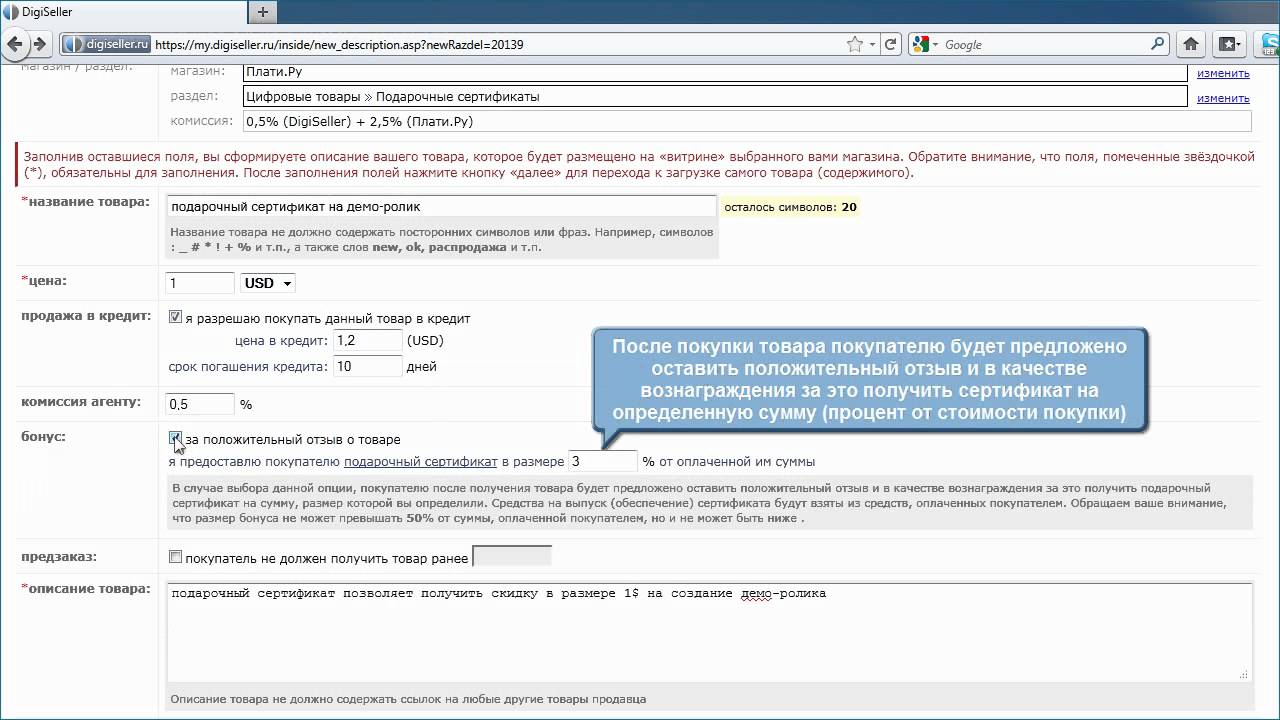The width and height of the screenshot is (1280, 720).
Task: Open the Google search engine picker
Action: click(925, 44)
